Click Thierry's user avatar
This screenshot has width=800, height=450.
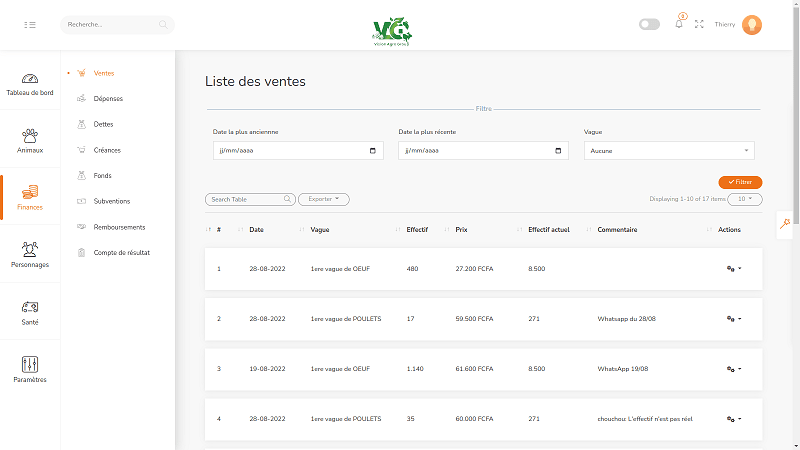(x=752, y=24)
